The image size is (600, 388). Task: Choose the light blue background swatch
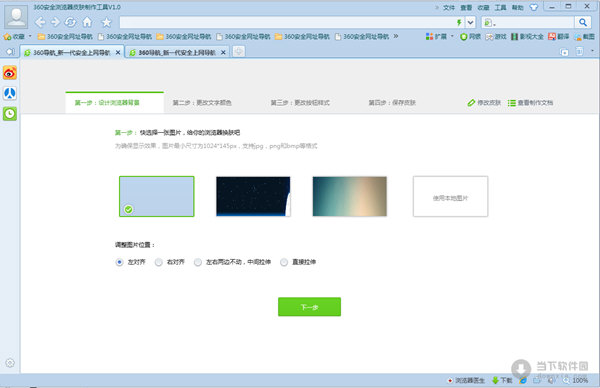(157, 196)
